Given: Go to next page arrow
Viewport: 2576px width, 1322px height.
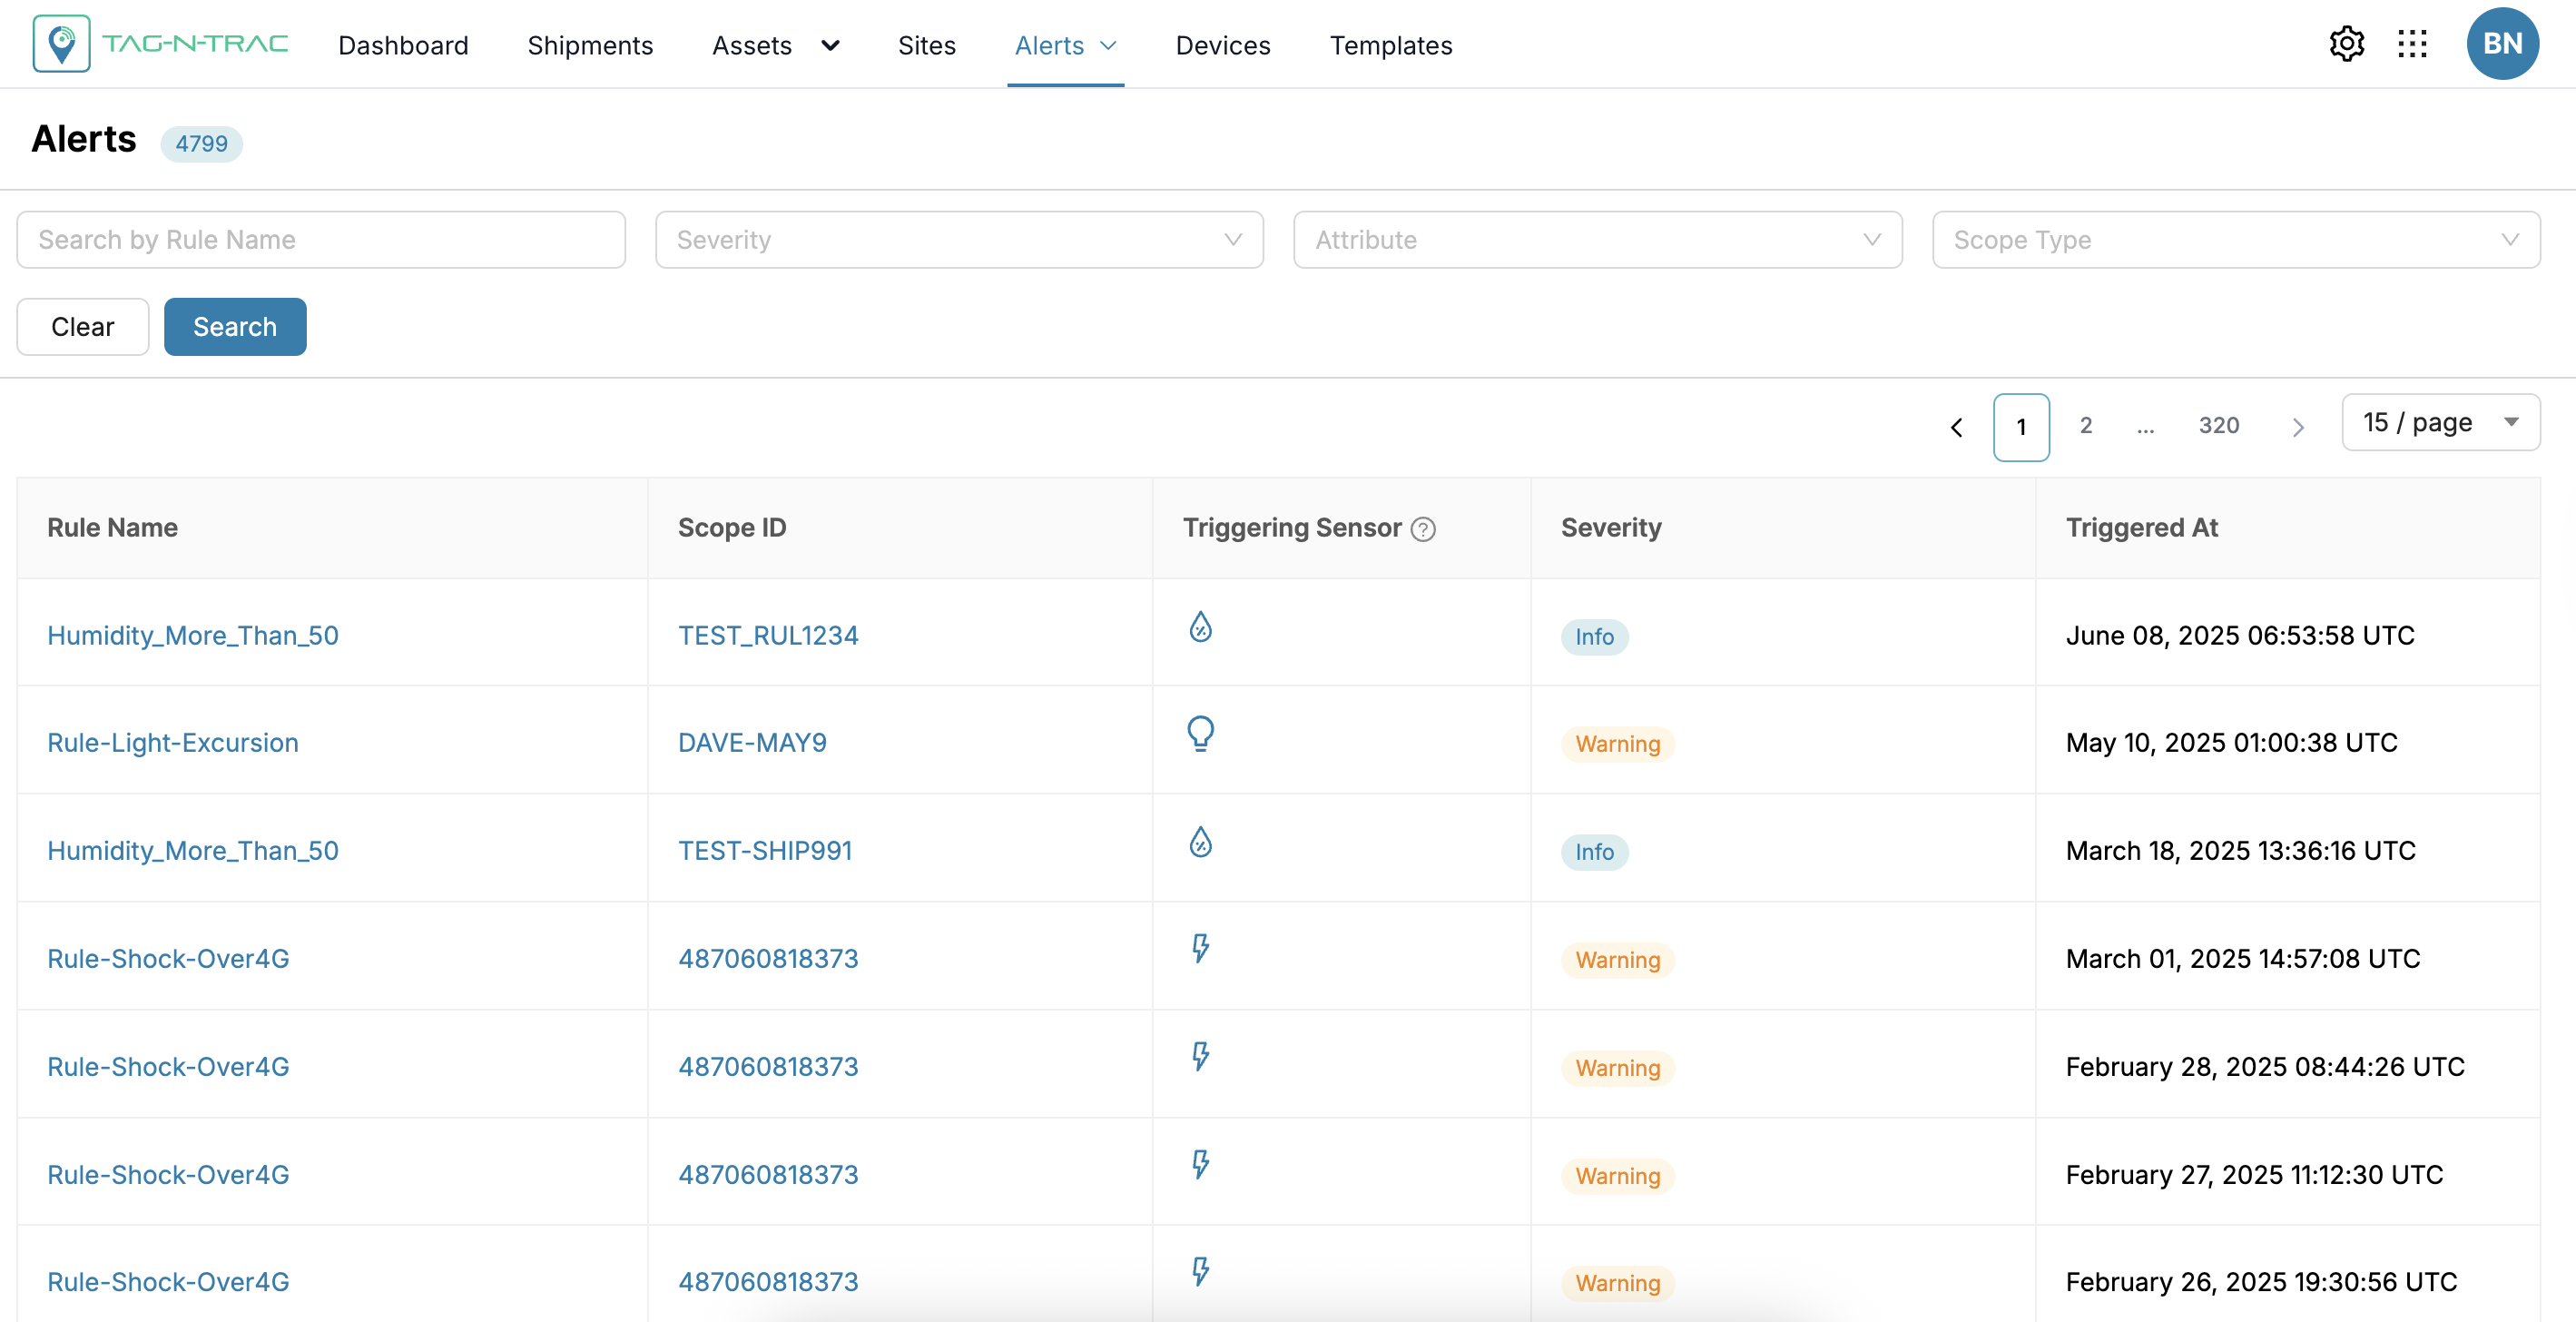Looking at the screenshot, I should (x=2298, y=427).
